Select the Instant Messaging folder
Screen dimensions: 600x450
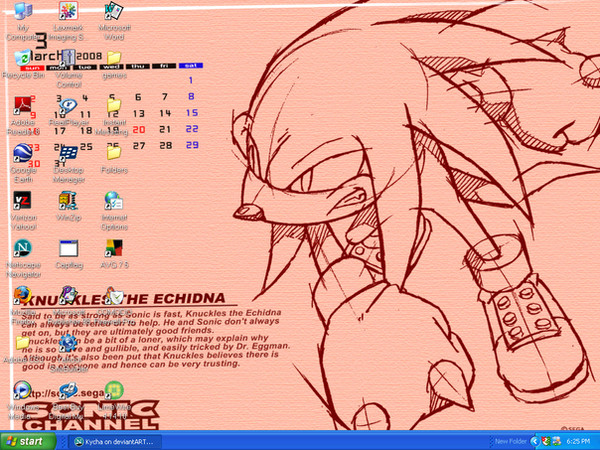click(114, 106)
